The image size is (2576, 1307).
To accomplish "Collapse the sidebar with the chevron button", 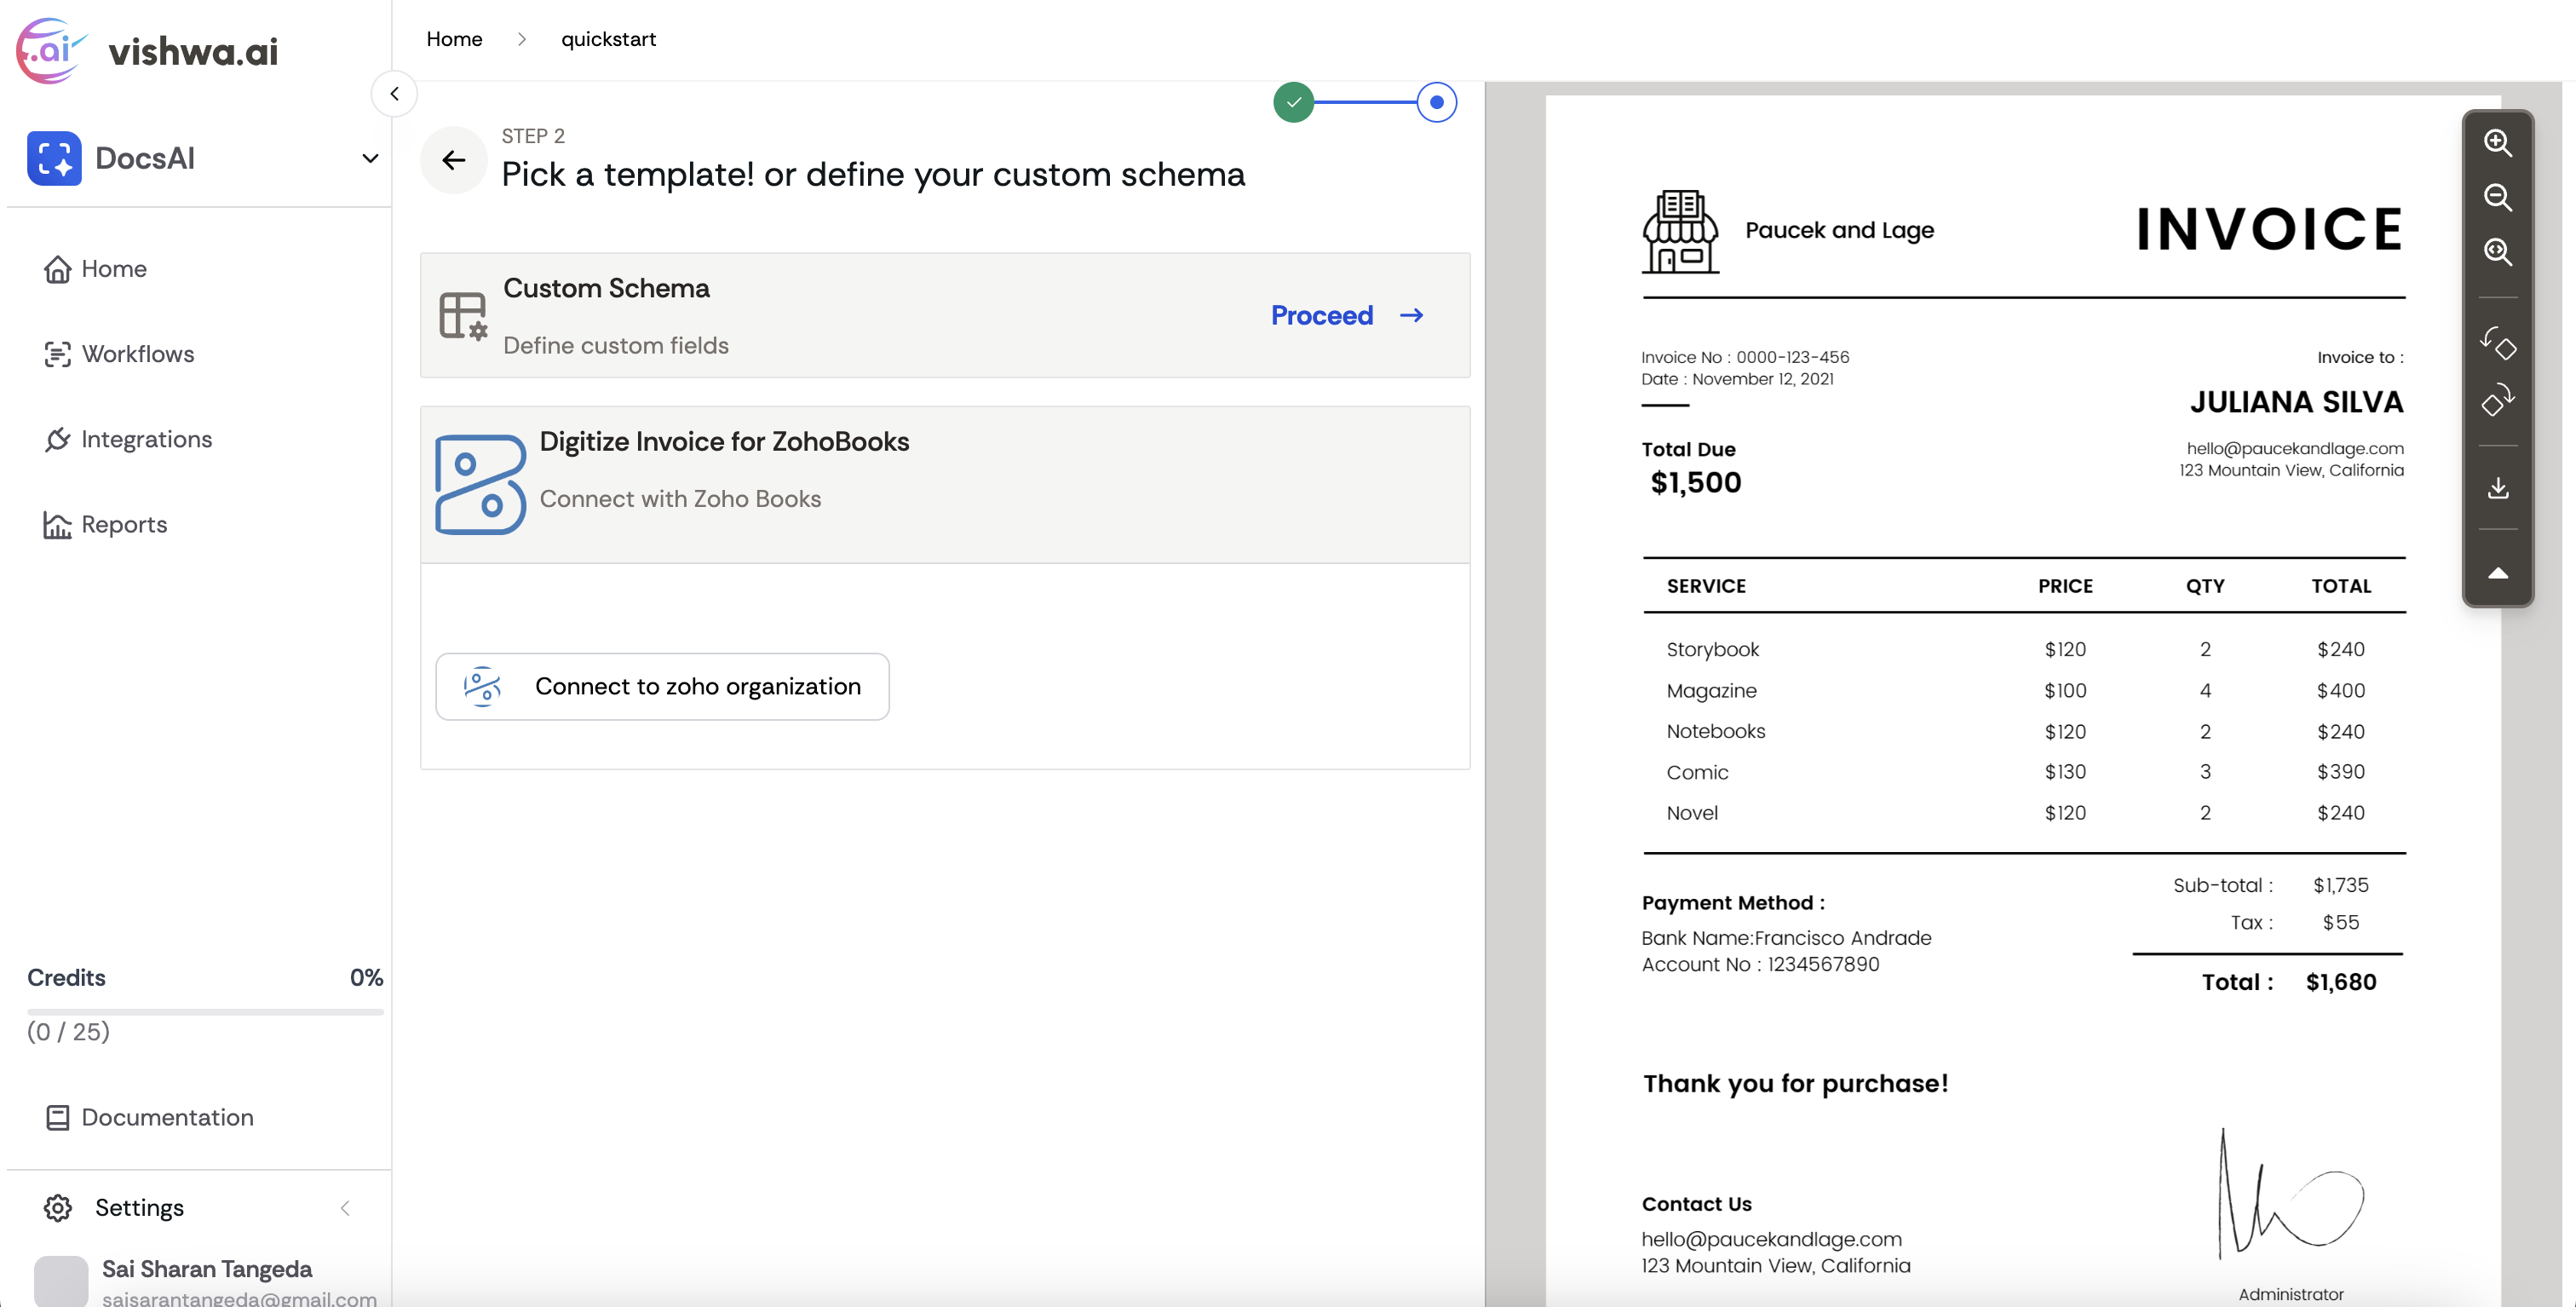I will point(394,94).
